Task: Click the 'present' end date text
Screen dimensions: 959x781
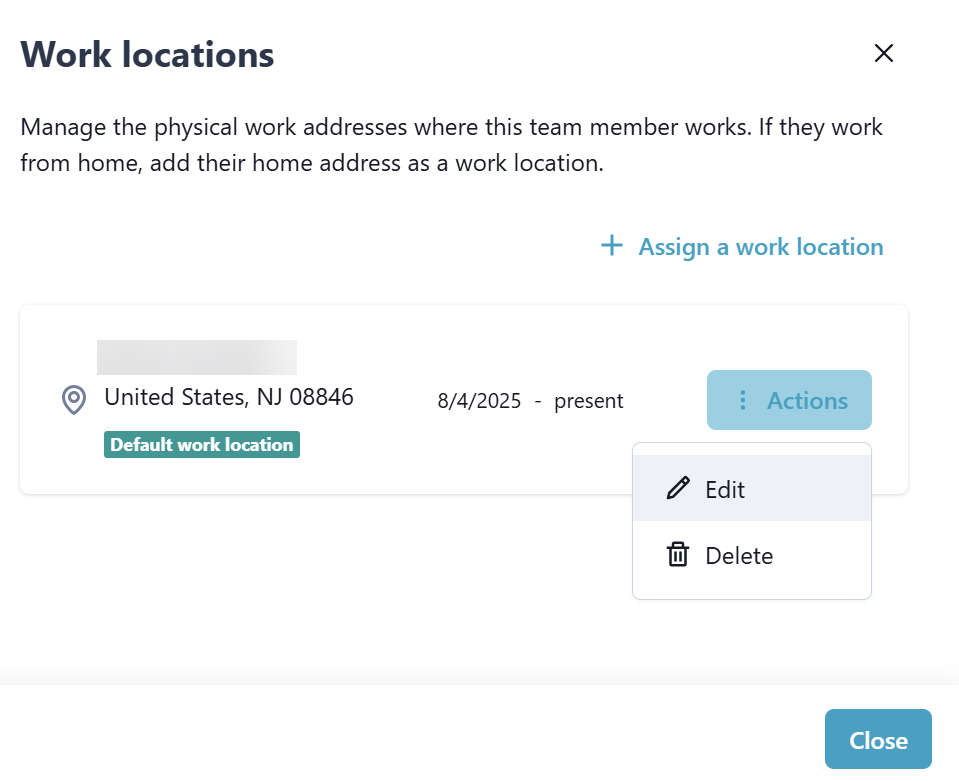Action: coord(589,401)
